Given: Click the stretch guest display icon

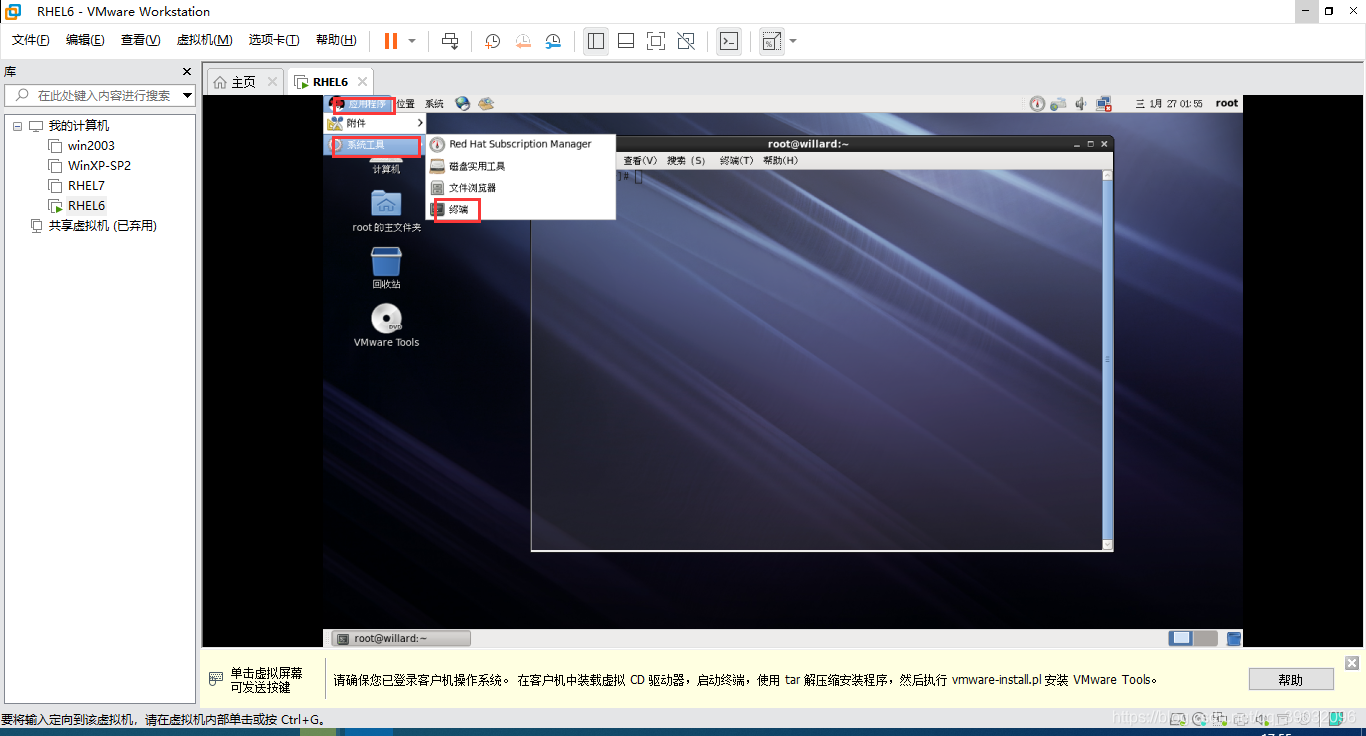Looking at the screenshot, I should (x=771, y=41).
